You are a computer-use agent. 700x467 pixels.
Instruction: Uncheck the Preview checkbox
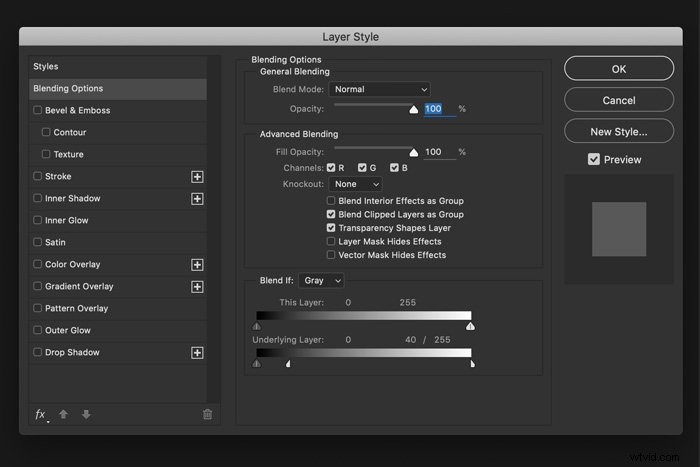pyautogui.click(x=594, y=159)
